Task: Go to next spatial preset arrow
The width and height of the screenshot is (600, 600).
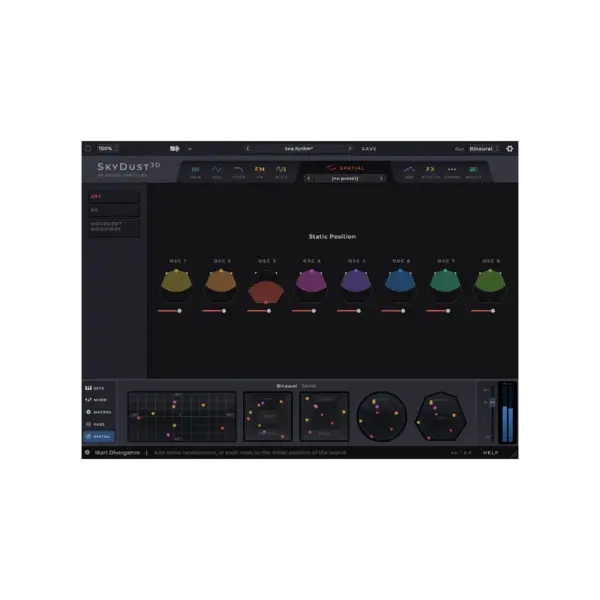Action: [381, 178]
